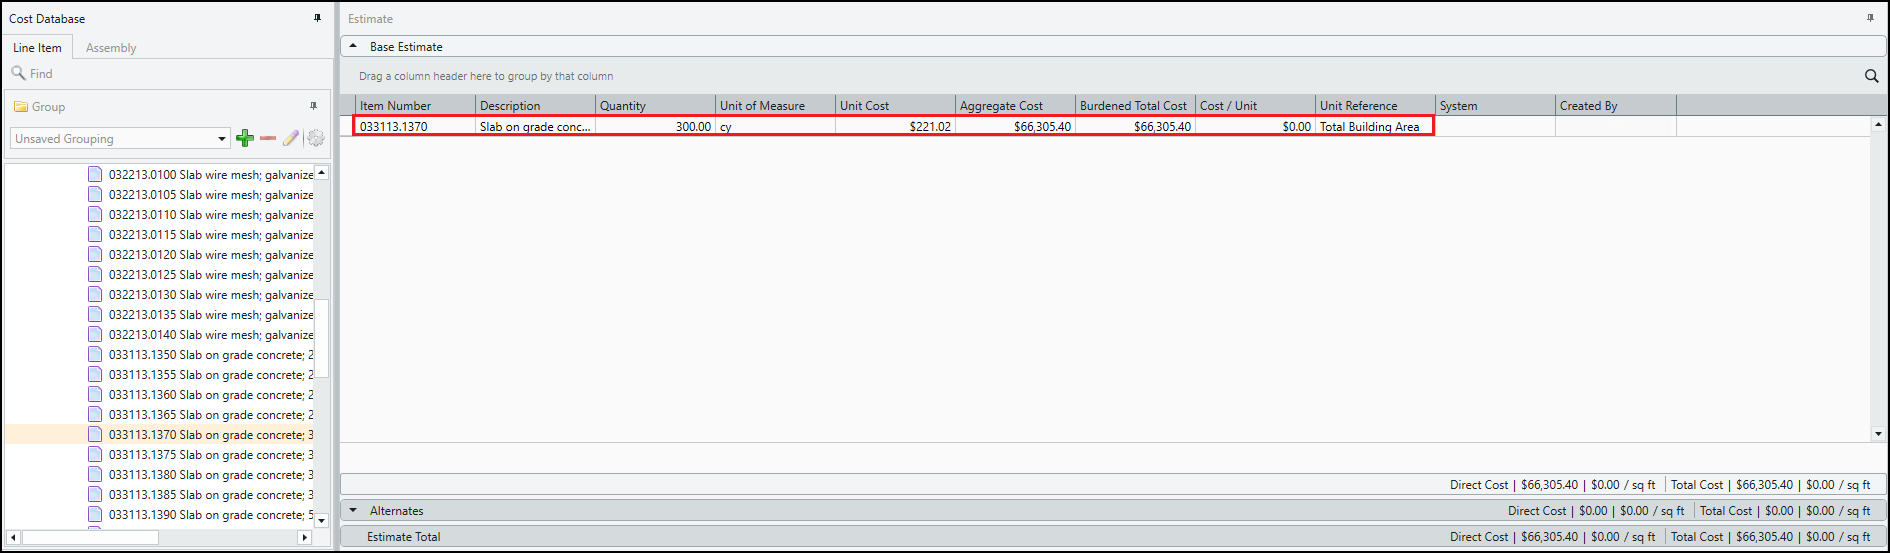Screen dimensions: 1890x553
Task: Click the pencil edit-grouping icon
Action: click(x=291, y=138)
